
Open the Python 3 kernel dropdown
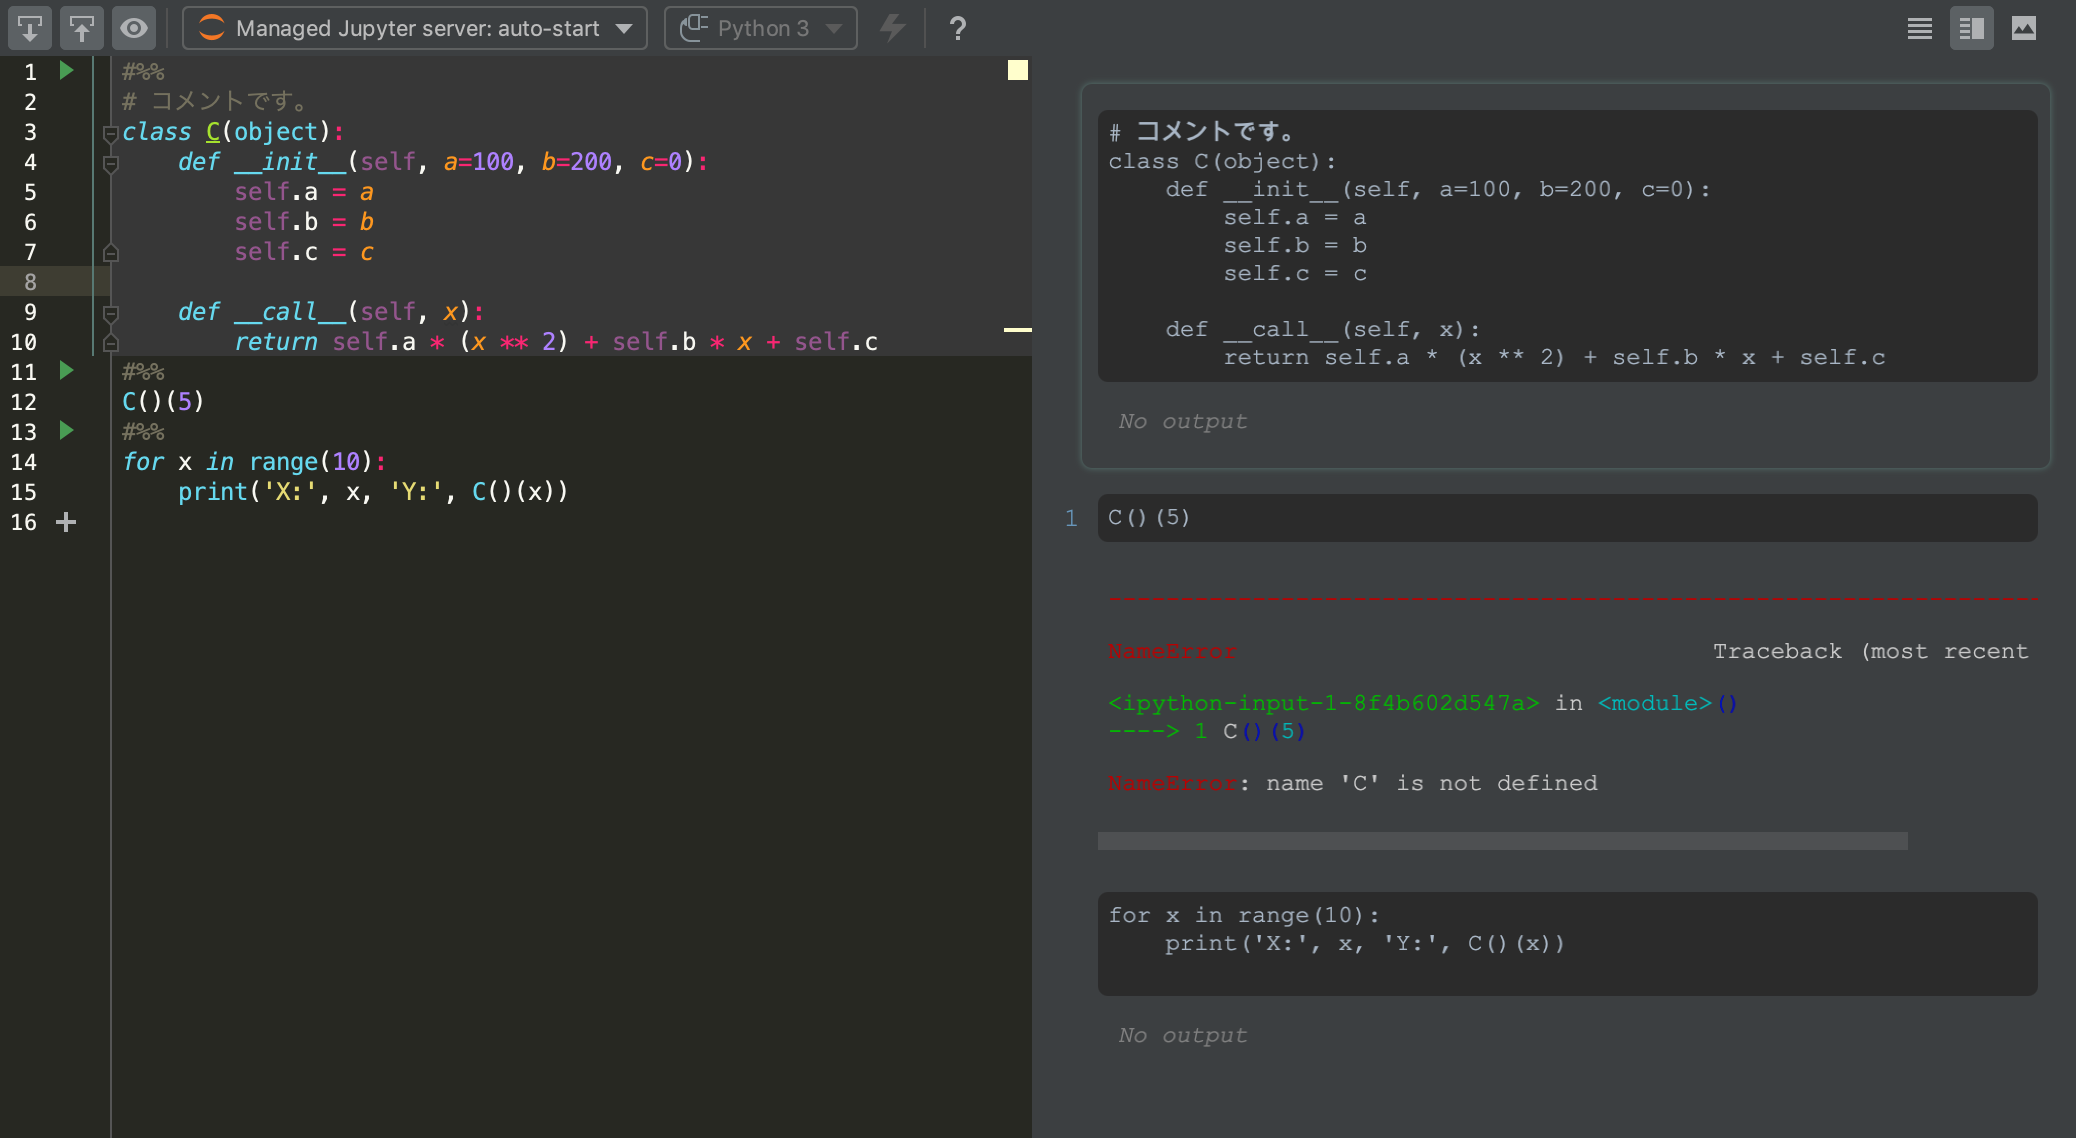coord(761,28)
